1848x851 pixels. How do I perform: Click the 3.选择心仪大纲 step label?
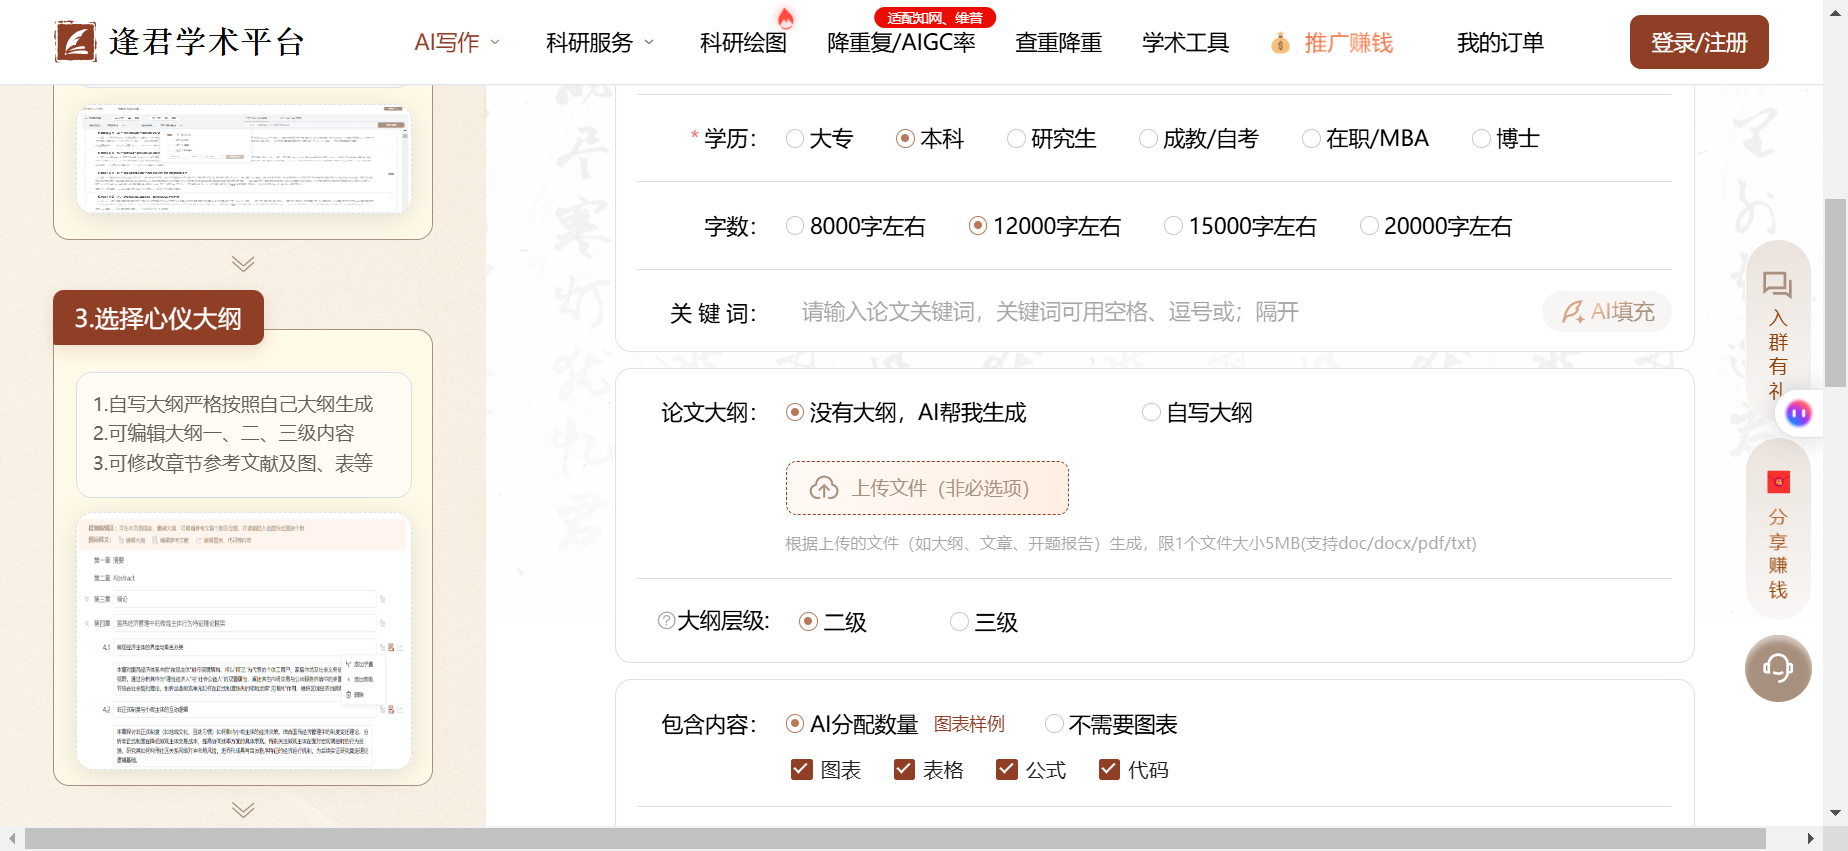coord(158,318)
